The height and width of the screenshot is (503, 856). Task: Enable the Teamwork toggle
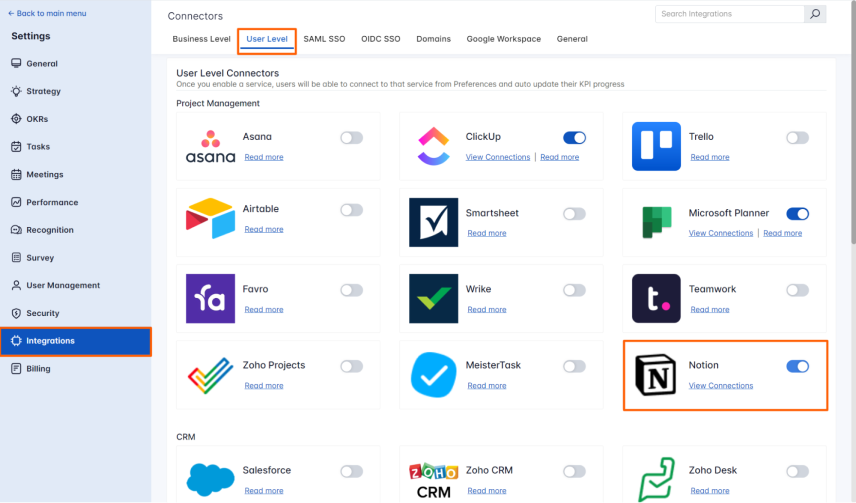point(798,290)
